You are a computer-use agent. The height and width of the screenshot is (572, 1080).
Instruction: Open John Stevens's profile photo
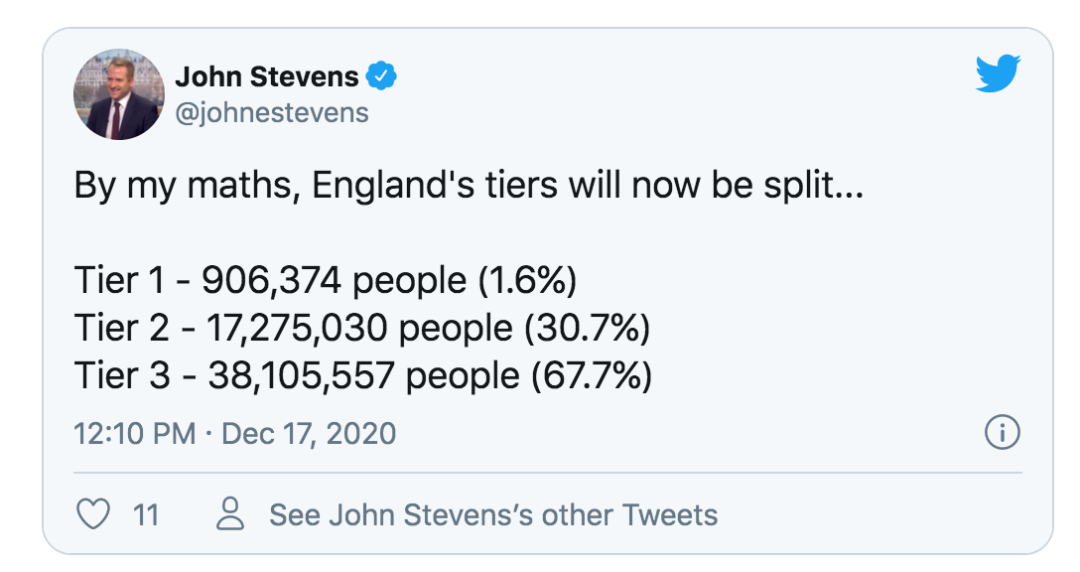tap(118, 94)
